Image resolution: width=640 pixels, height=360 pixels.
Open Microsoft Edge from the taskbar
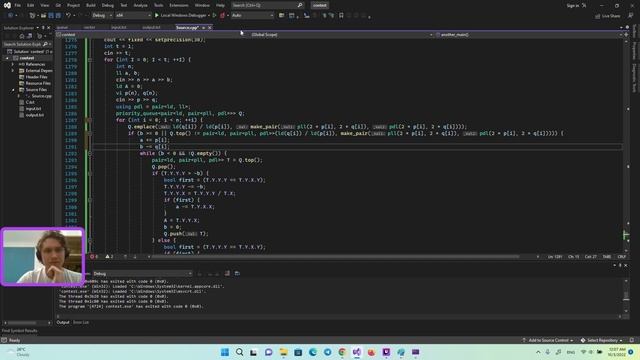tap(313, 352)
